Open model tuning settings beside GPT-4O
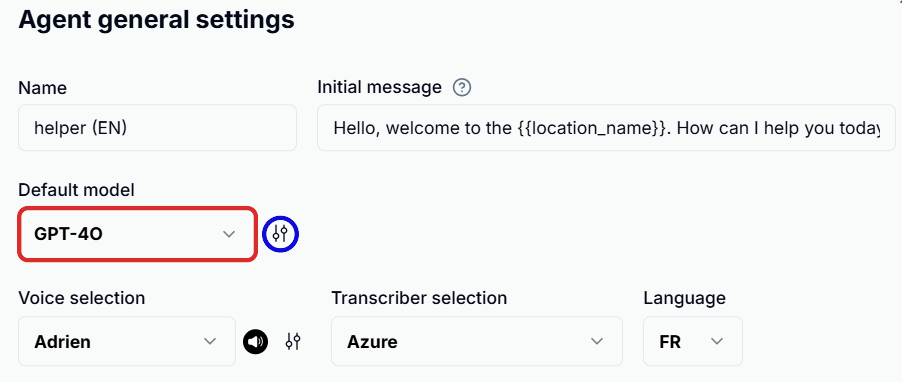The height and width of the screenshot is (382, 902). click(x=280, y=234)
